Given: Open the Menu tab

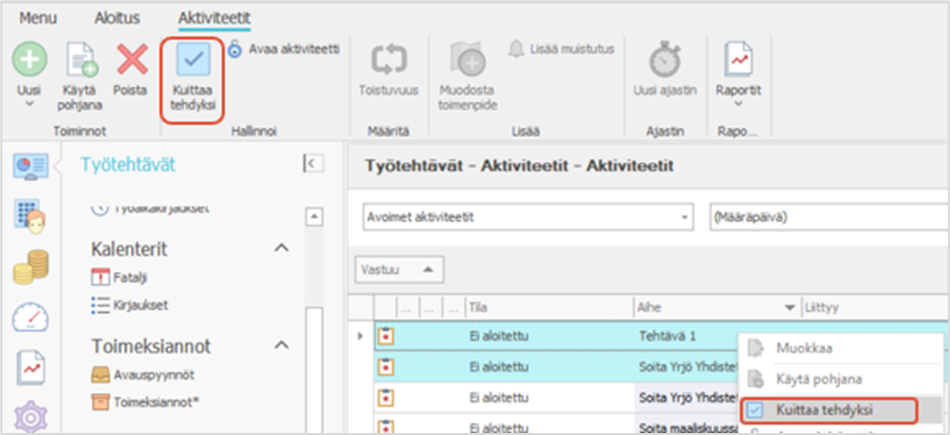Looking at the screenshot, I should pos(38,18).
